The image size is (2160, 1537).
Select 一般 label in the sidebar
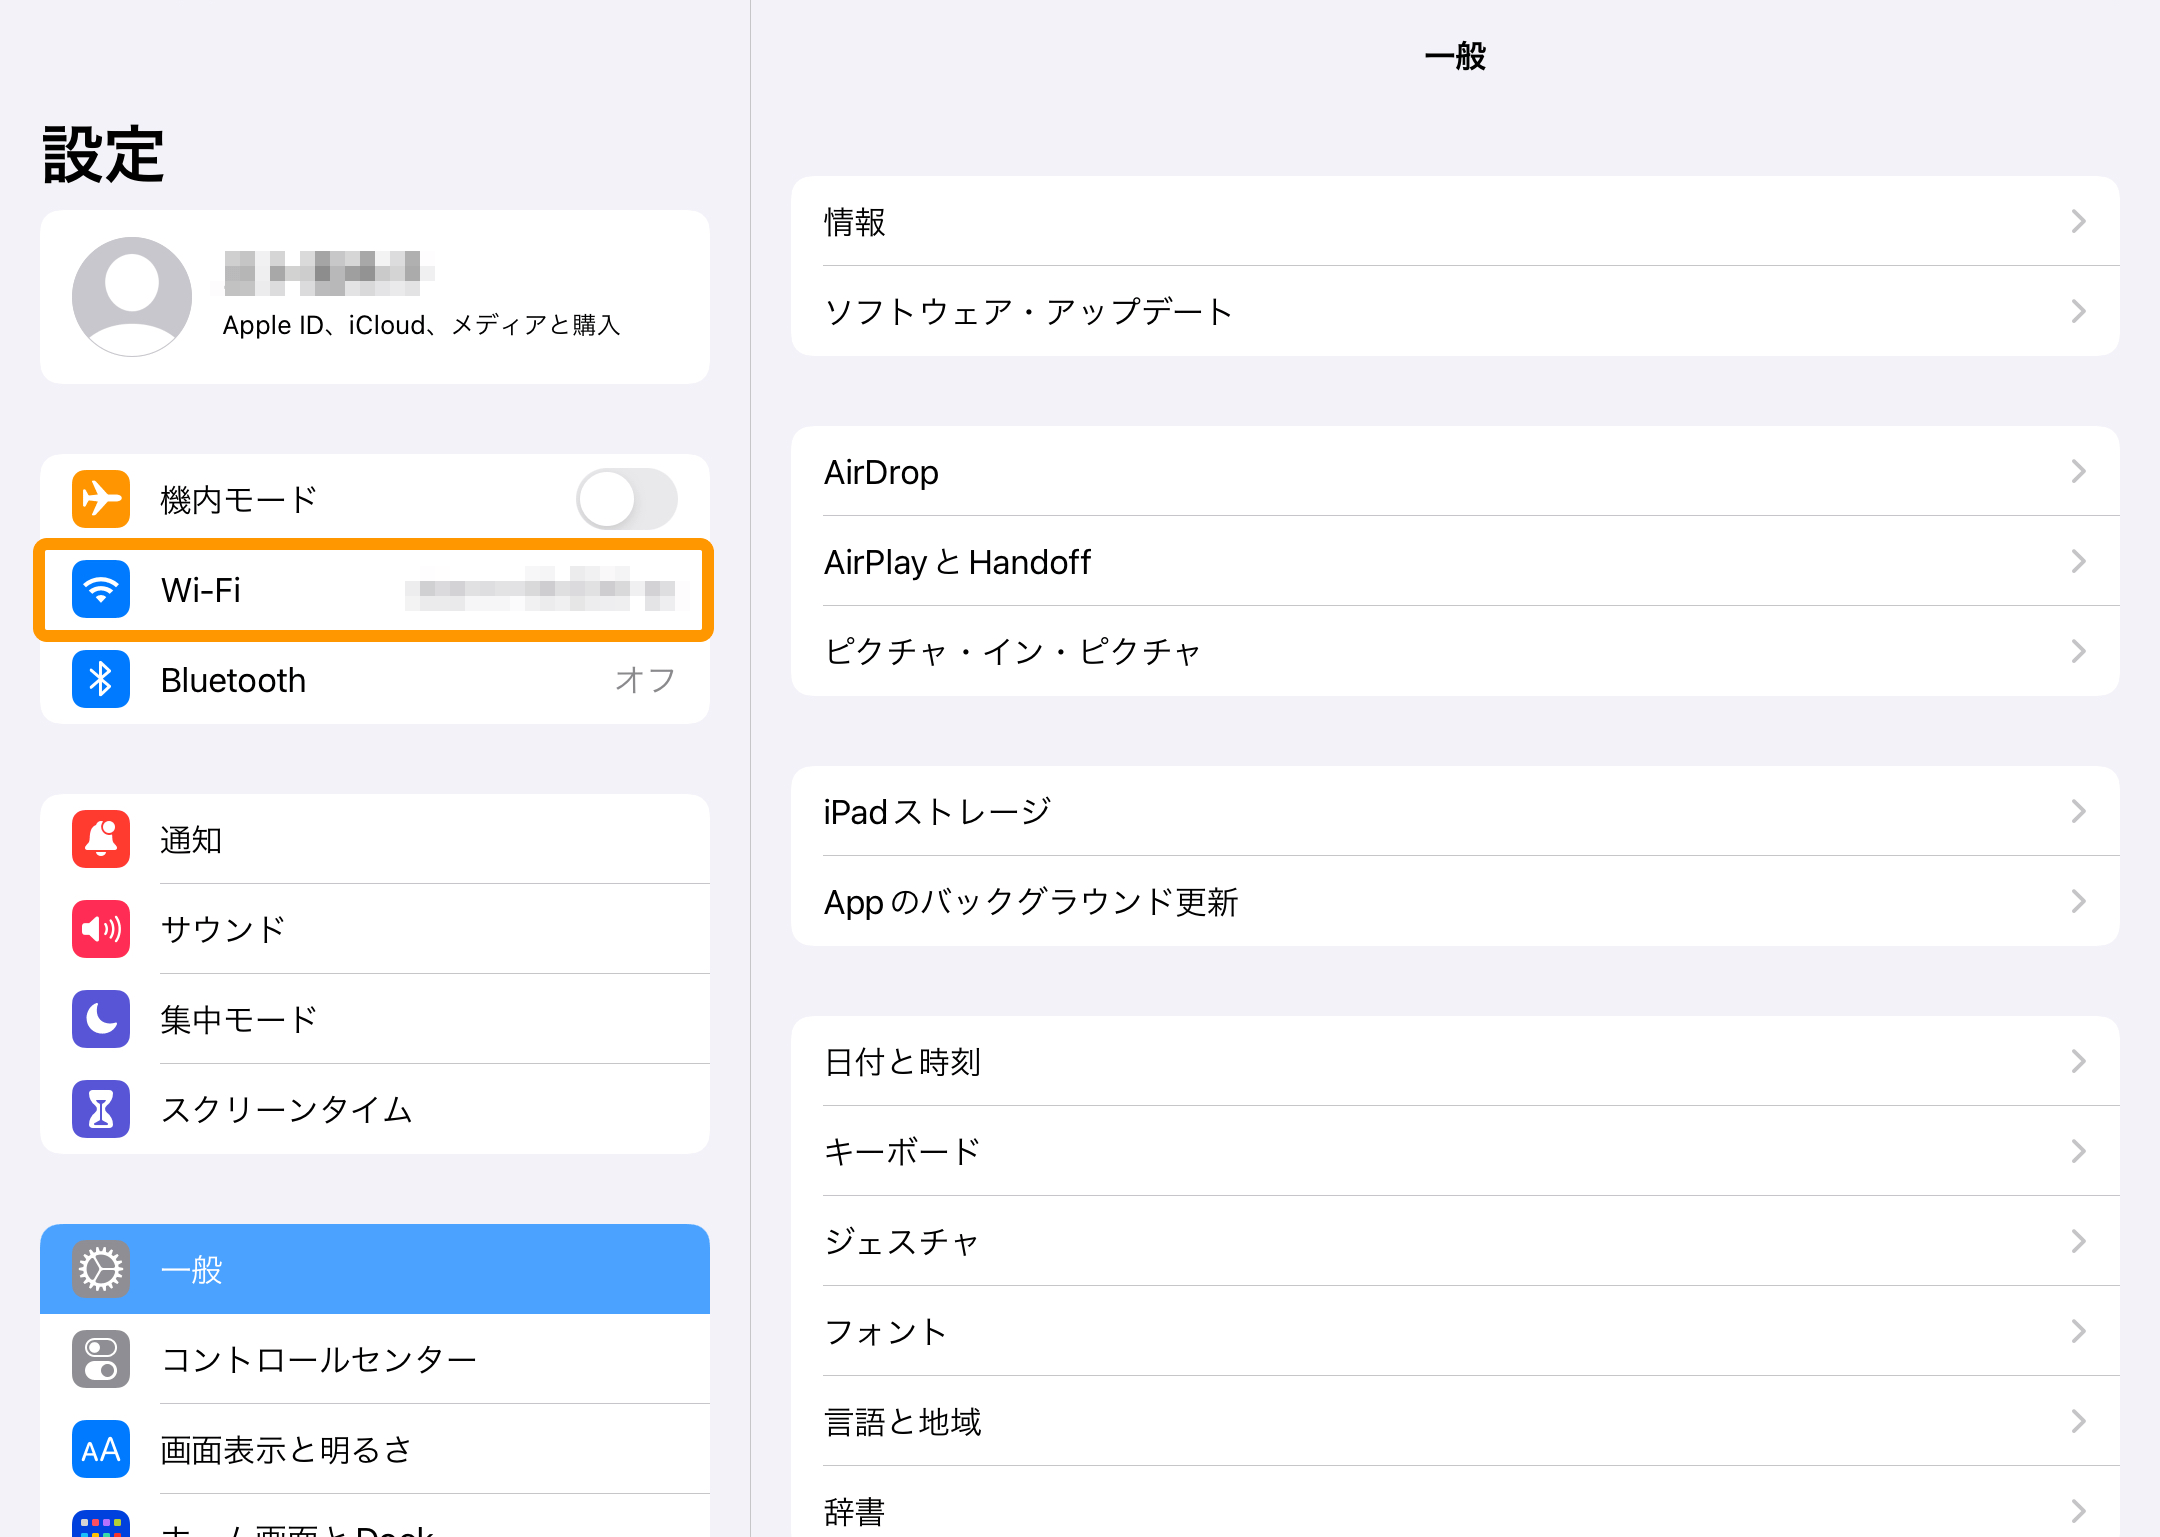[x=192, y=1270]
